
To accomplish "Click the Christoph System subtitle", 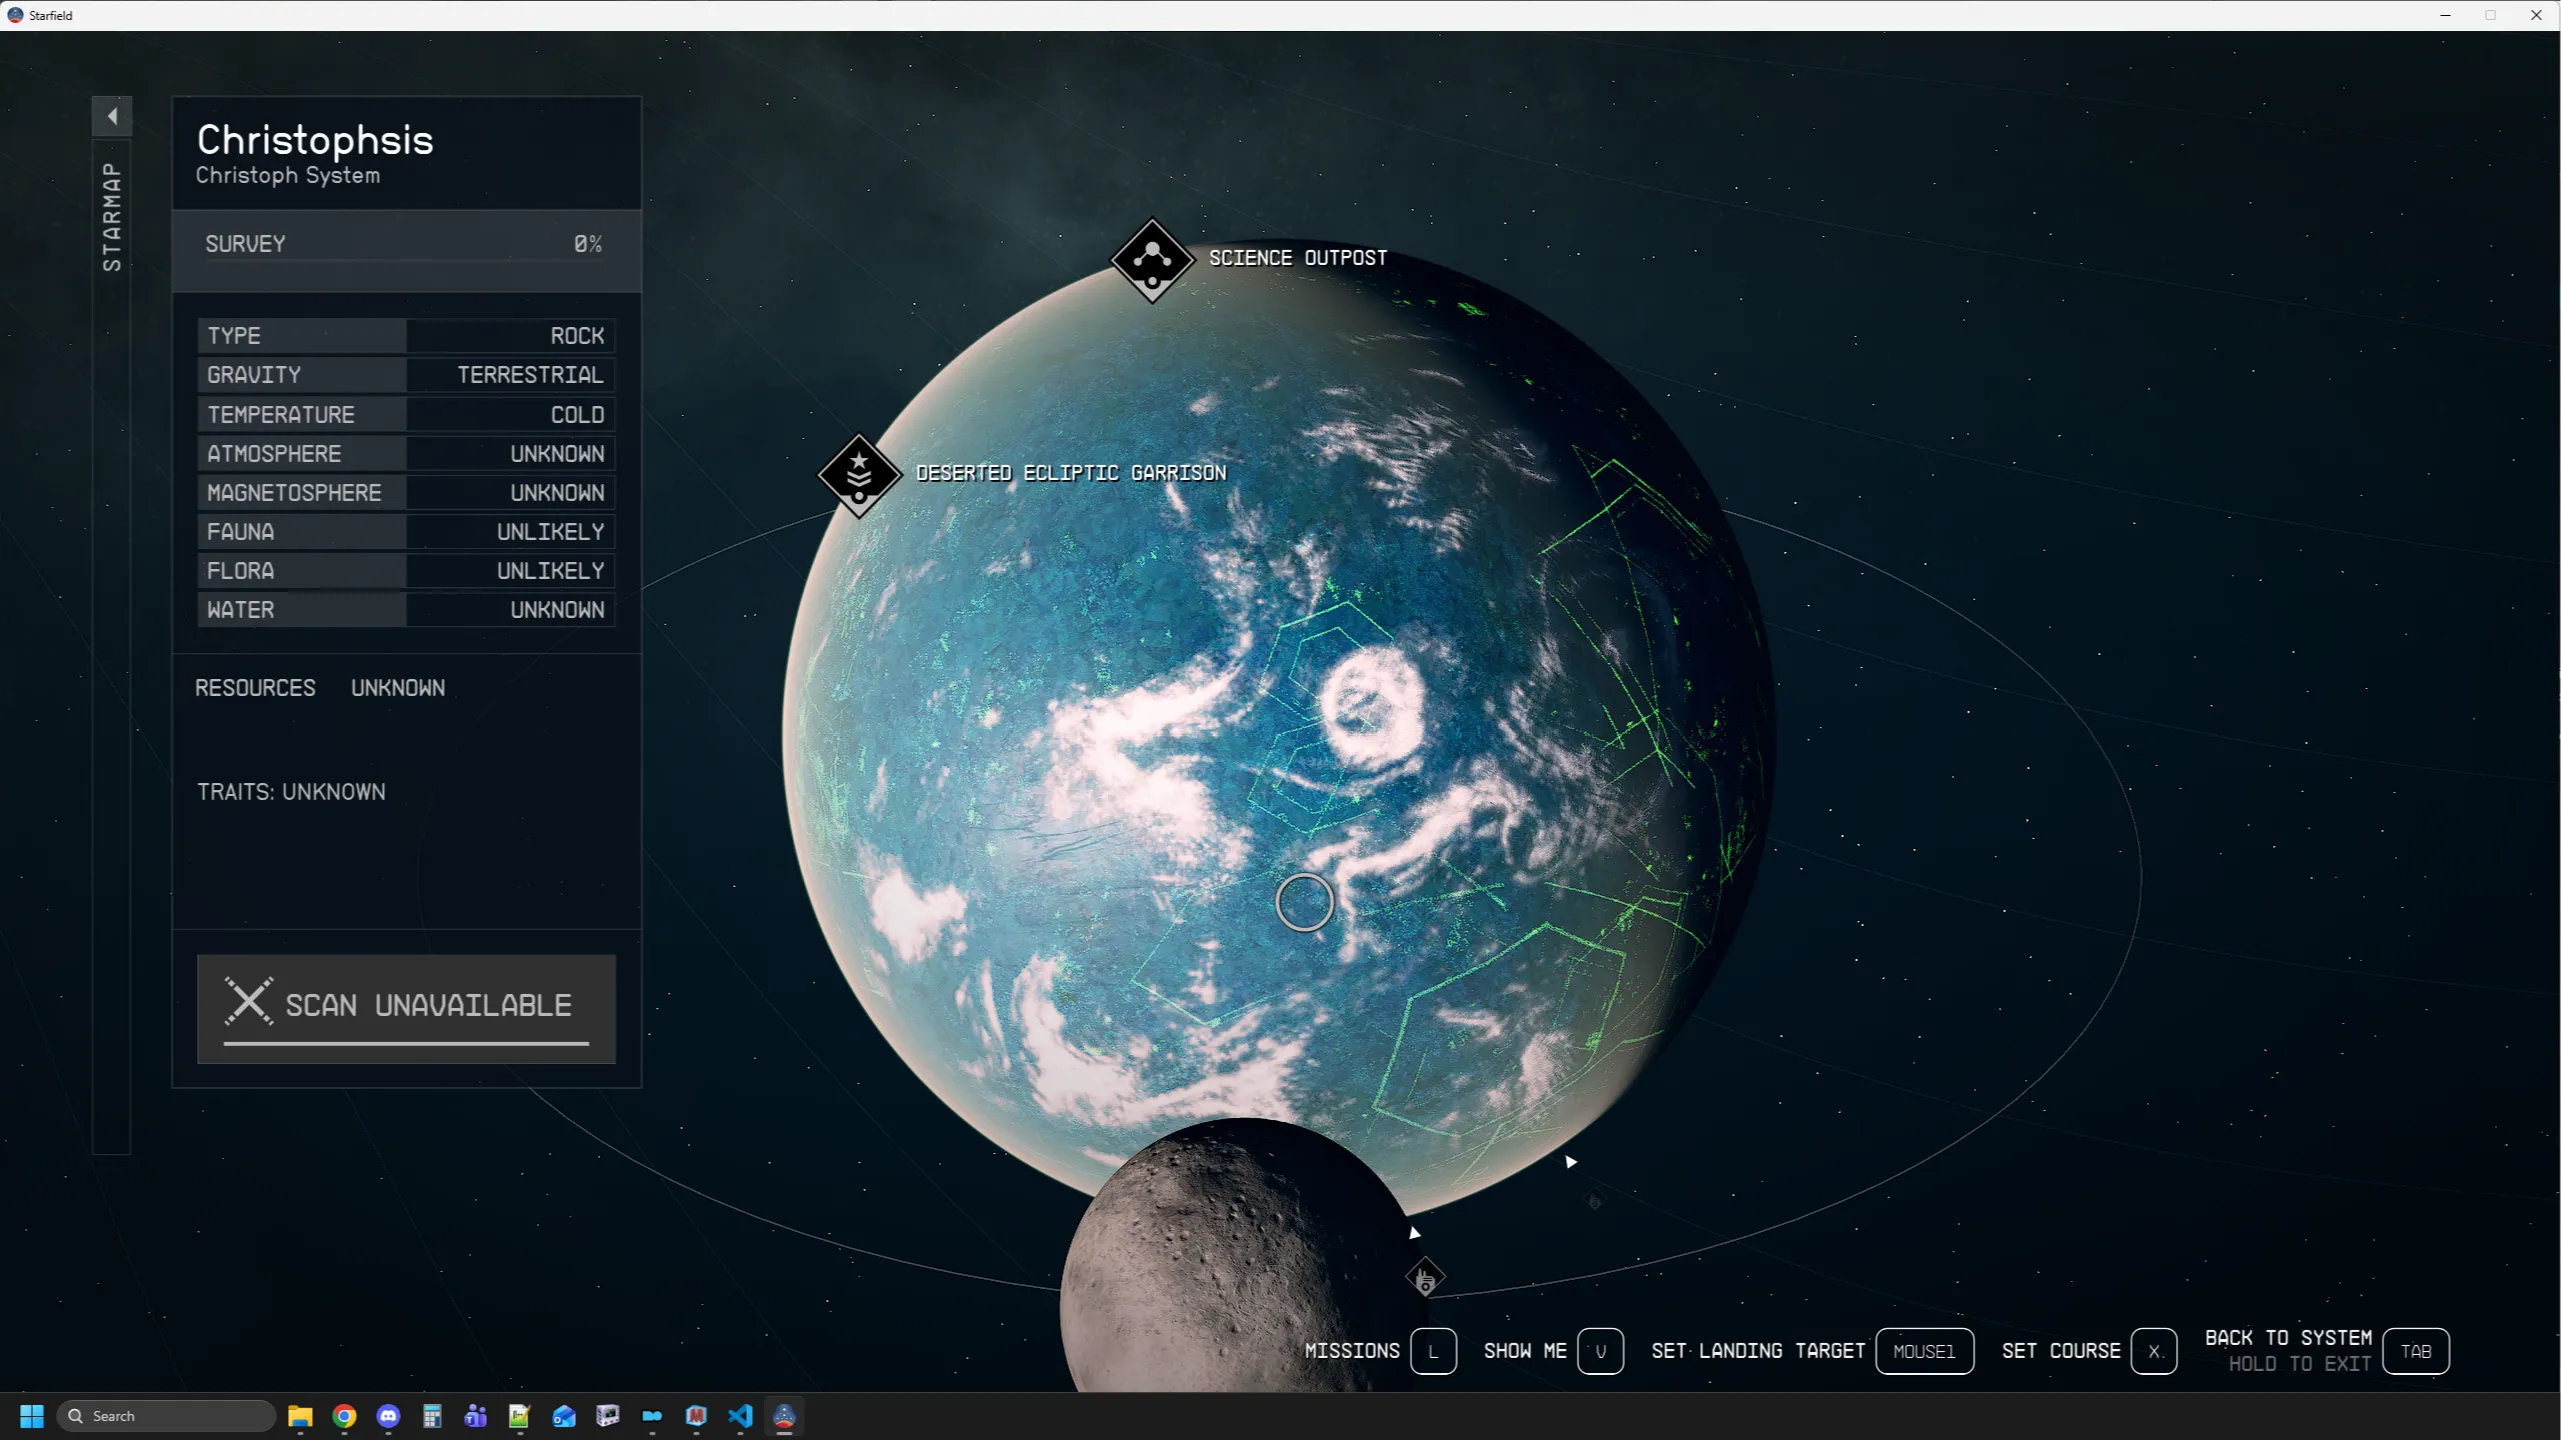I will [288, 175].
